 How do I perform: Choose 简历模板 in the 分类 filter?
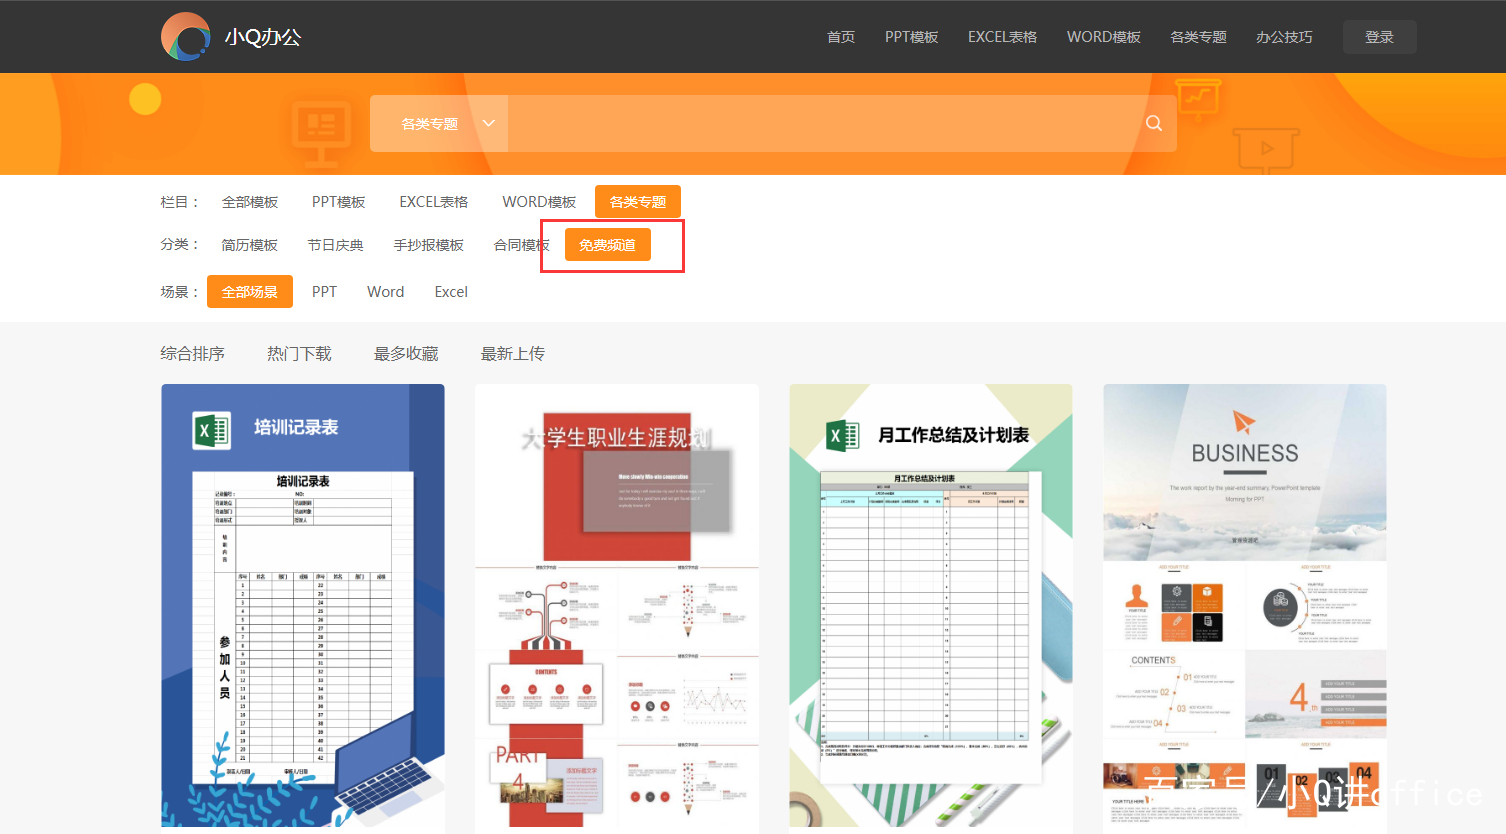[249, 245]
